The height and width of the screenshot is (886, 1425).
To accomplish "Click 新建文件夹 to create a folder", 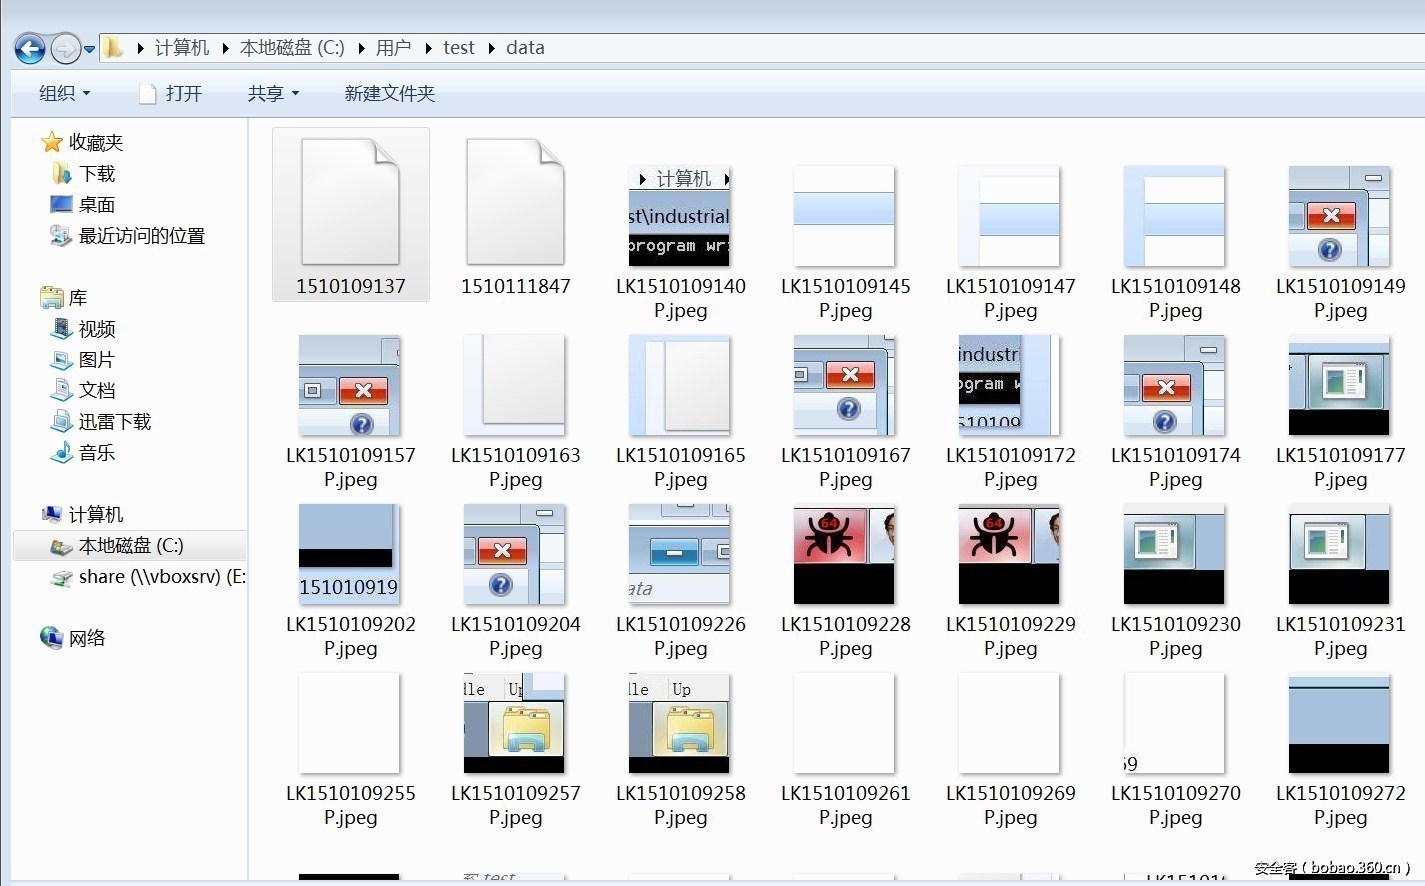I will tap(389, 93).
